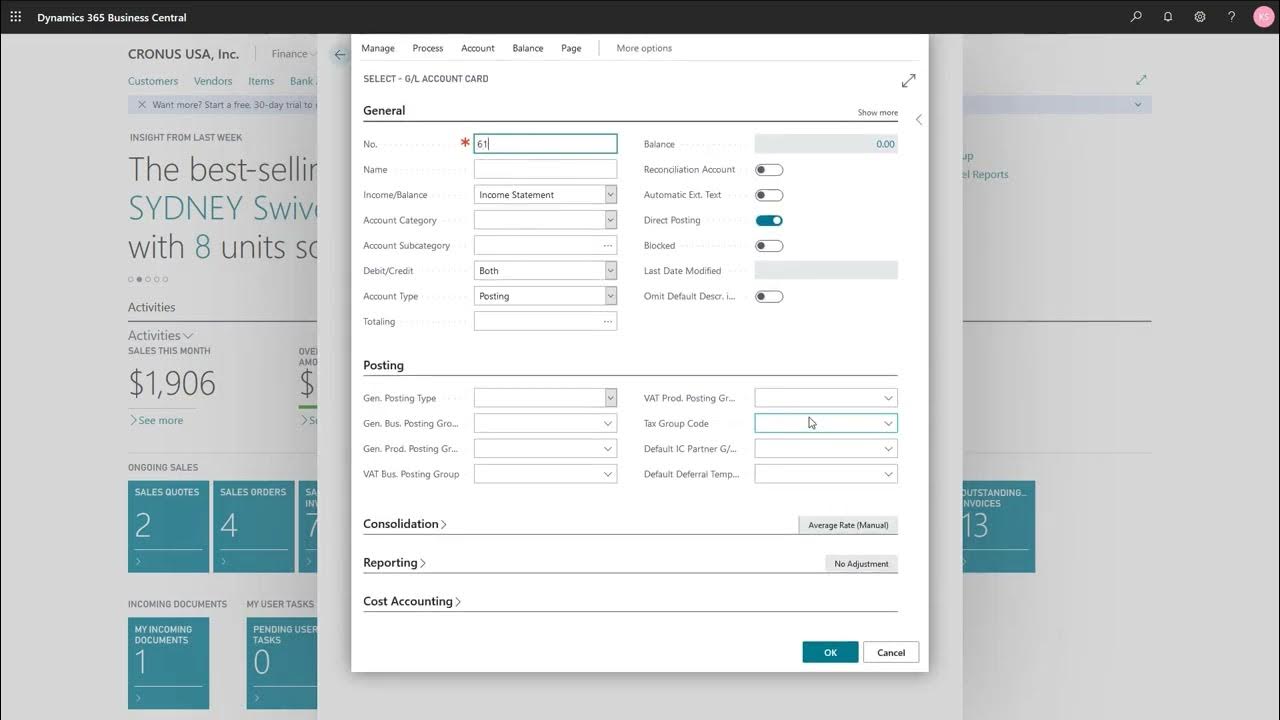1280x720 pixels.
Task: Expand the Activities dropdown heading
Action: [x=160, y=336]
